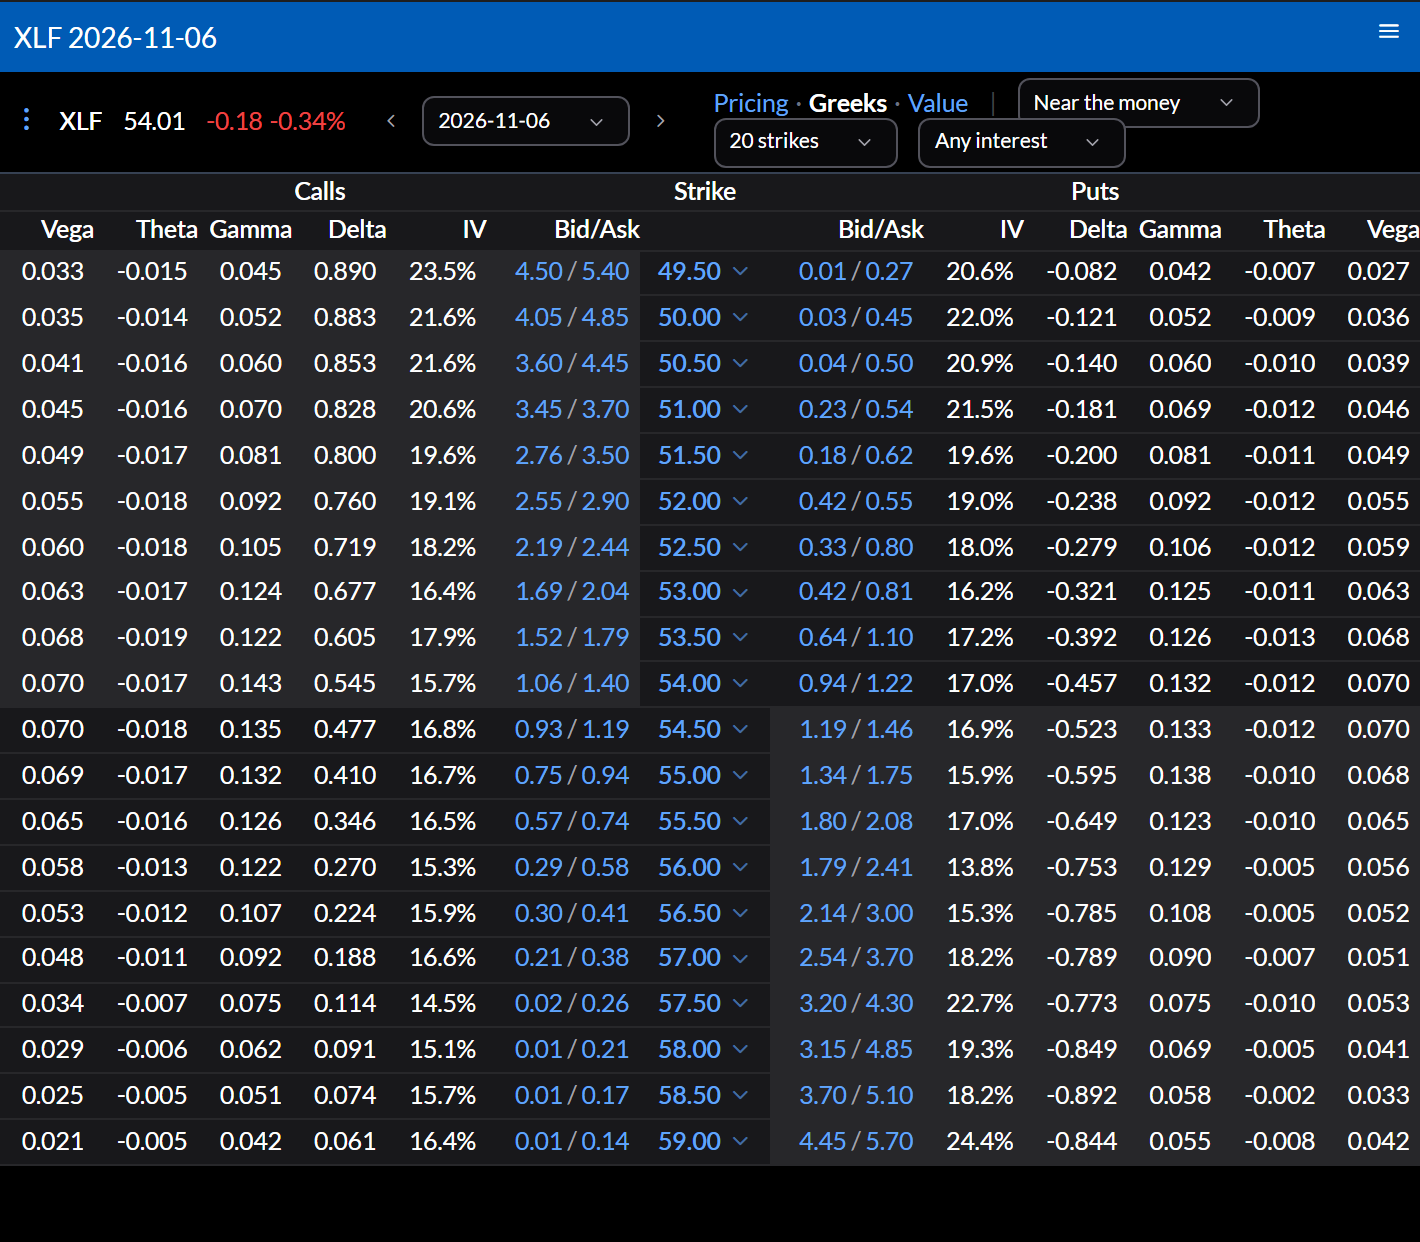Open the 20 strikes dropdown

click(x=806, y=142)
